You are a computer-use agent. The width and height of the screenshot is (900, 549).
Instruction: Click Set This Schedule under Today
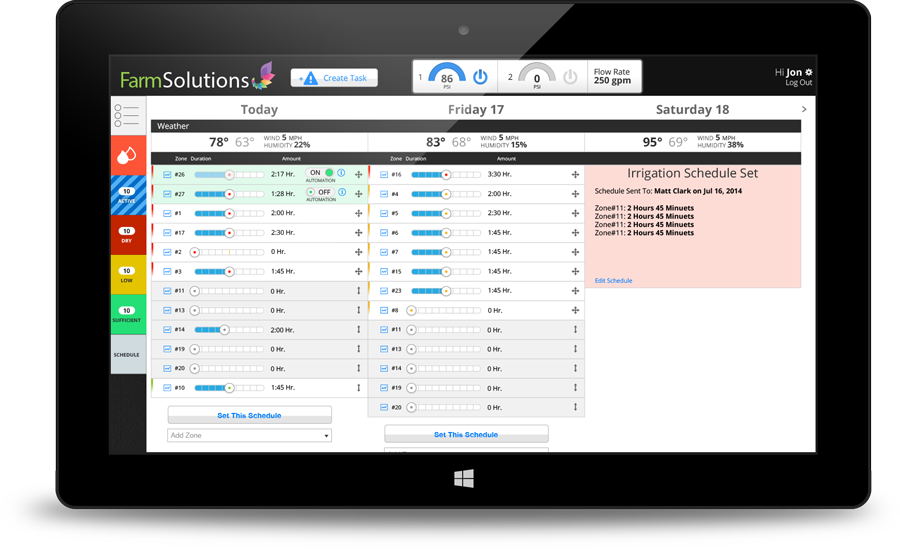pos(249,415)
